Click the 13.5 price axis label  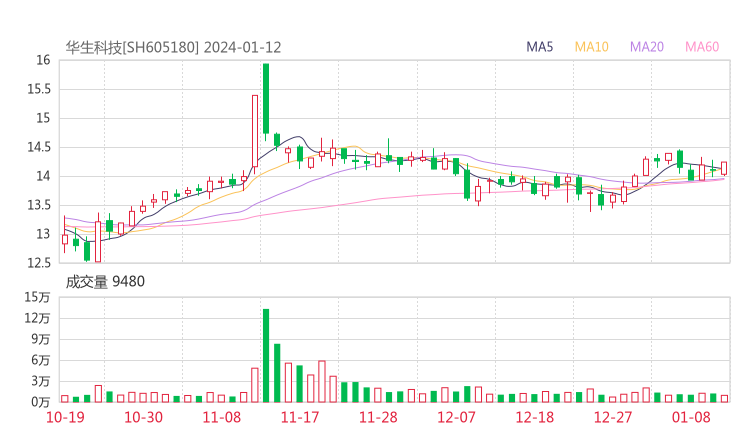pos(39,205)
